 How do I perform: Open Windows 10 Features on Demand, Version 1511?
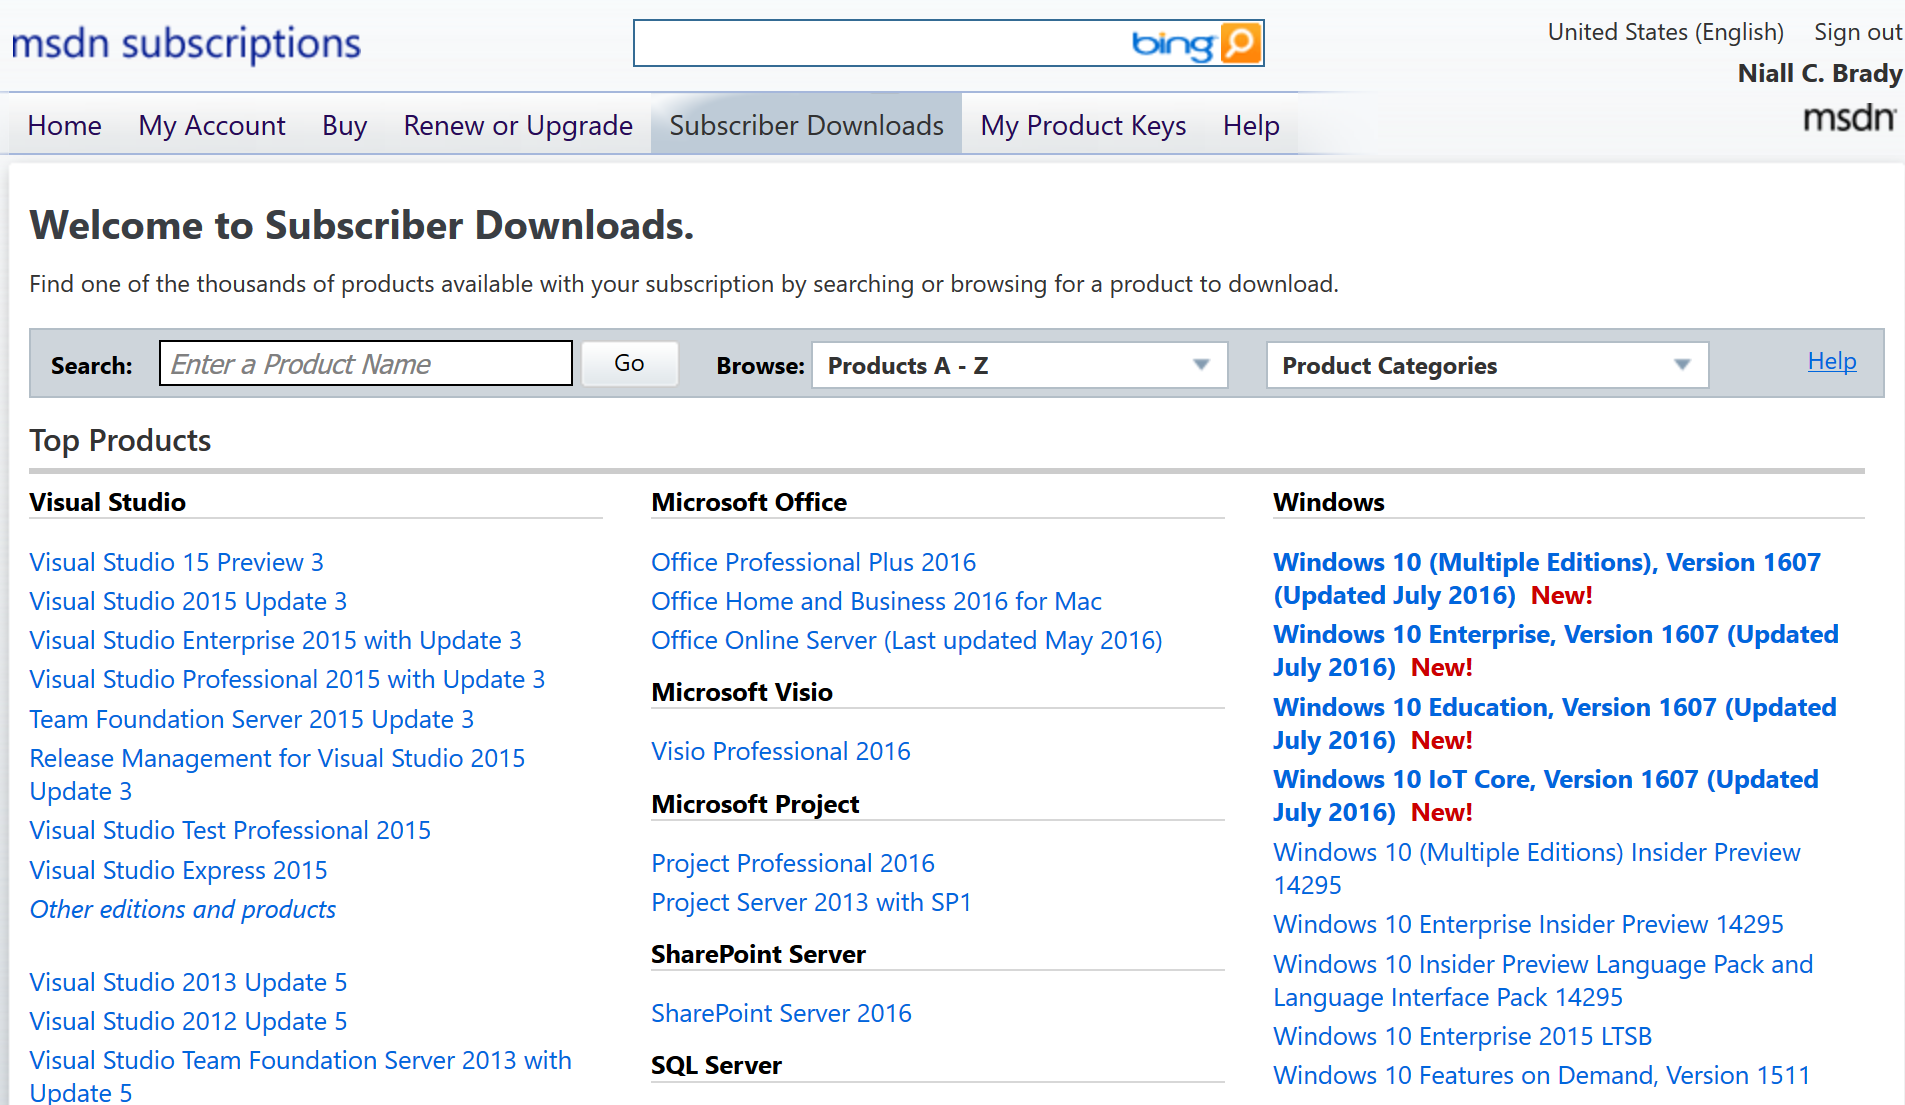coord(1541,1075)
